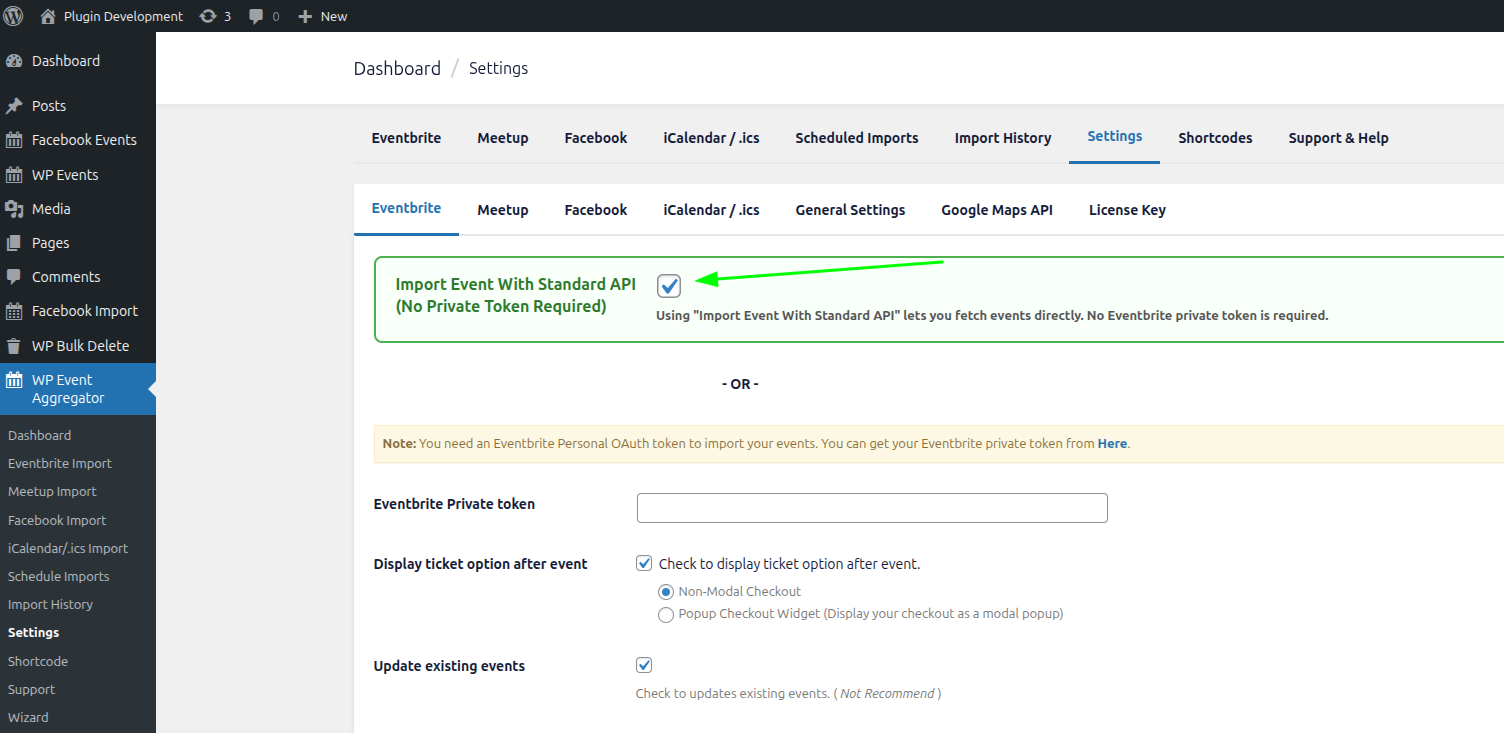Click the Here link for the private token

click(x=1112, y=443)
